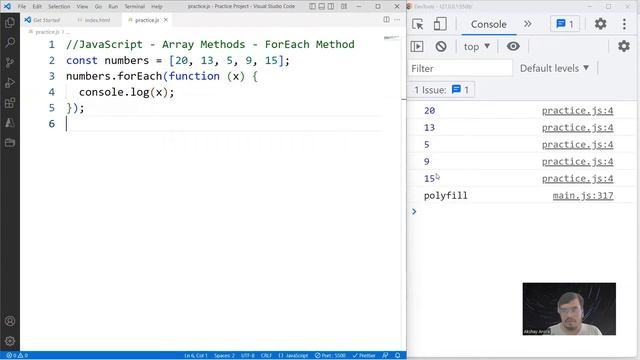The height and width of the screenshot is (360, 640).
Task: Click the Spaces: 2 indentation setting
Action: [x=224, y=356]
